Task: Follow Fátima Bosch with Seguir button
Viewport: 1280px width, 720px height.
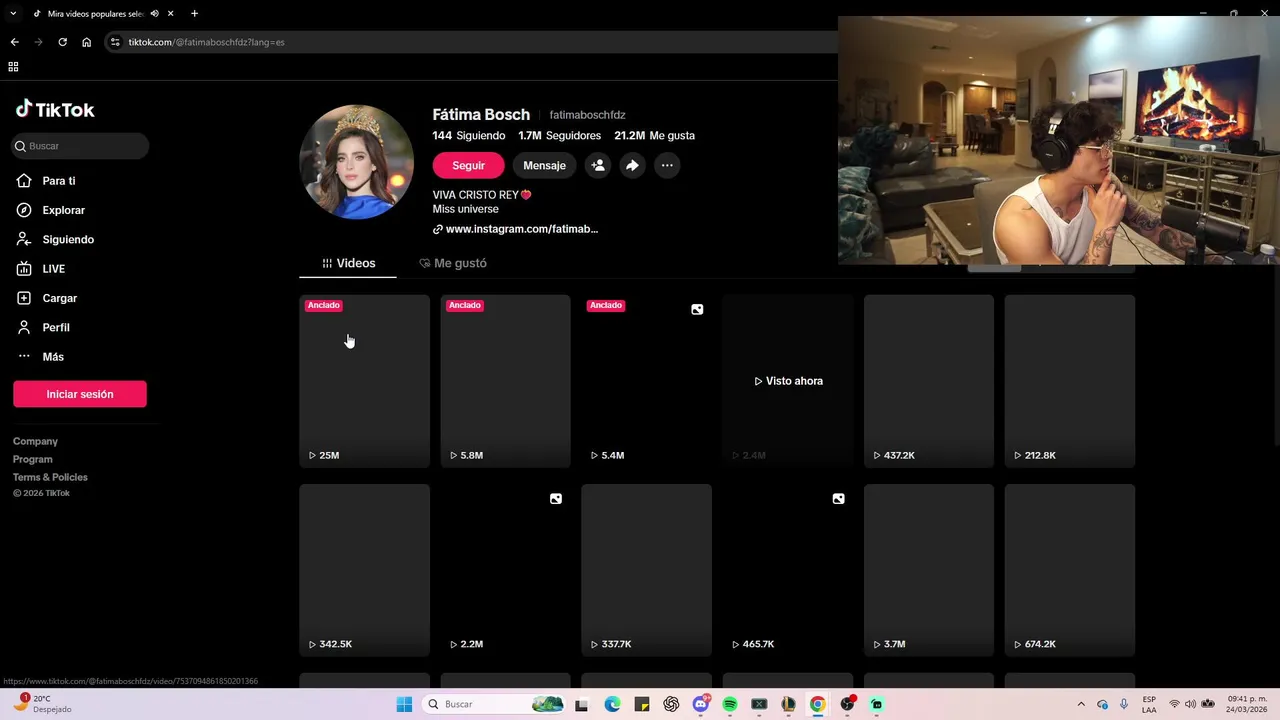Action: click(x=468, y=166)
